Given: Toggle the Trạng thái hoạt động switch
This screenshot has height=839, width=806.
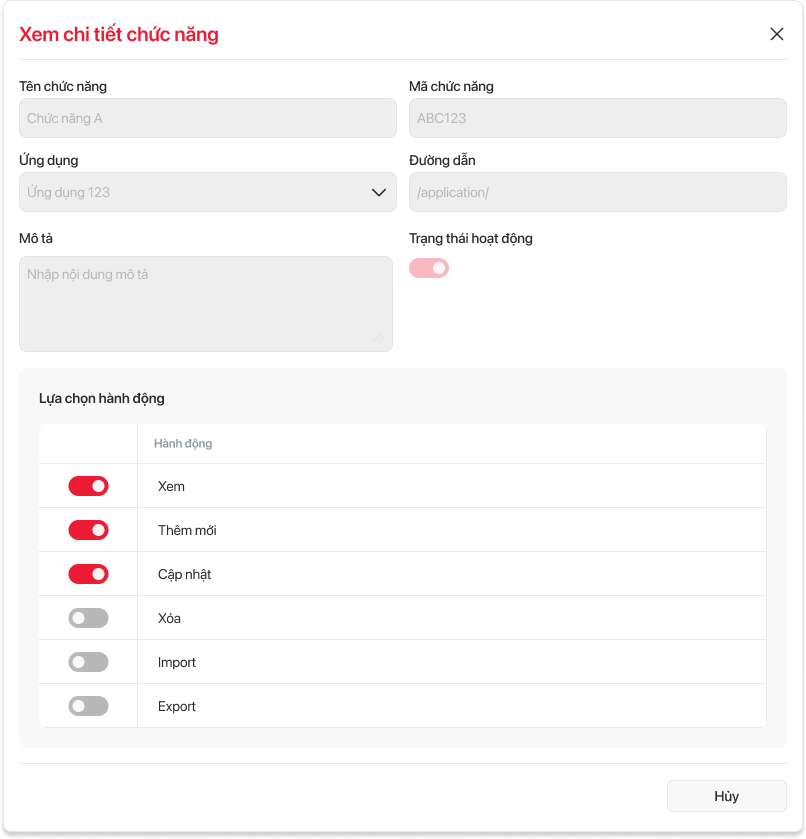Looking at the screenshot, I should 429,268.
